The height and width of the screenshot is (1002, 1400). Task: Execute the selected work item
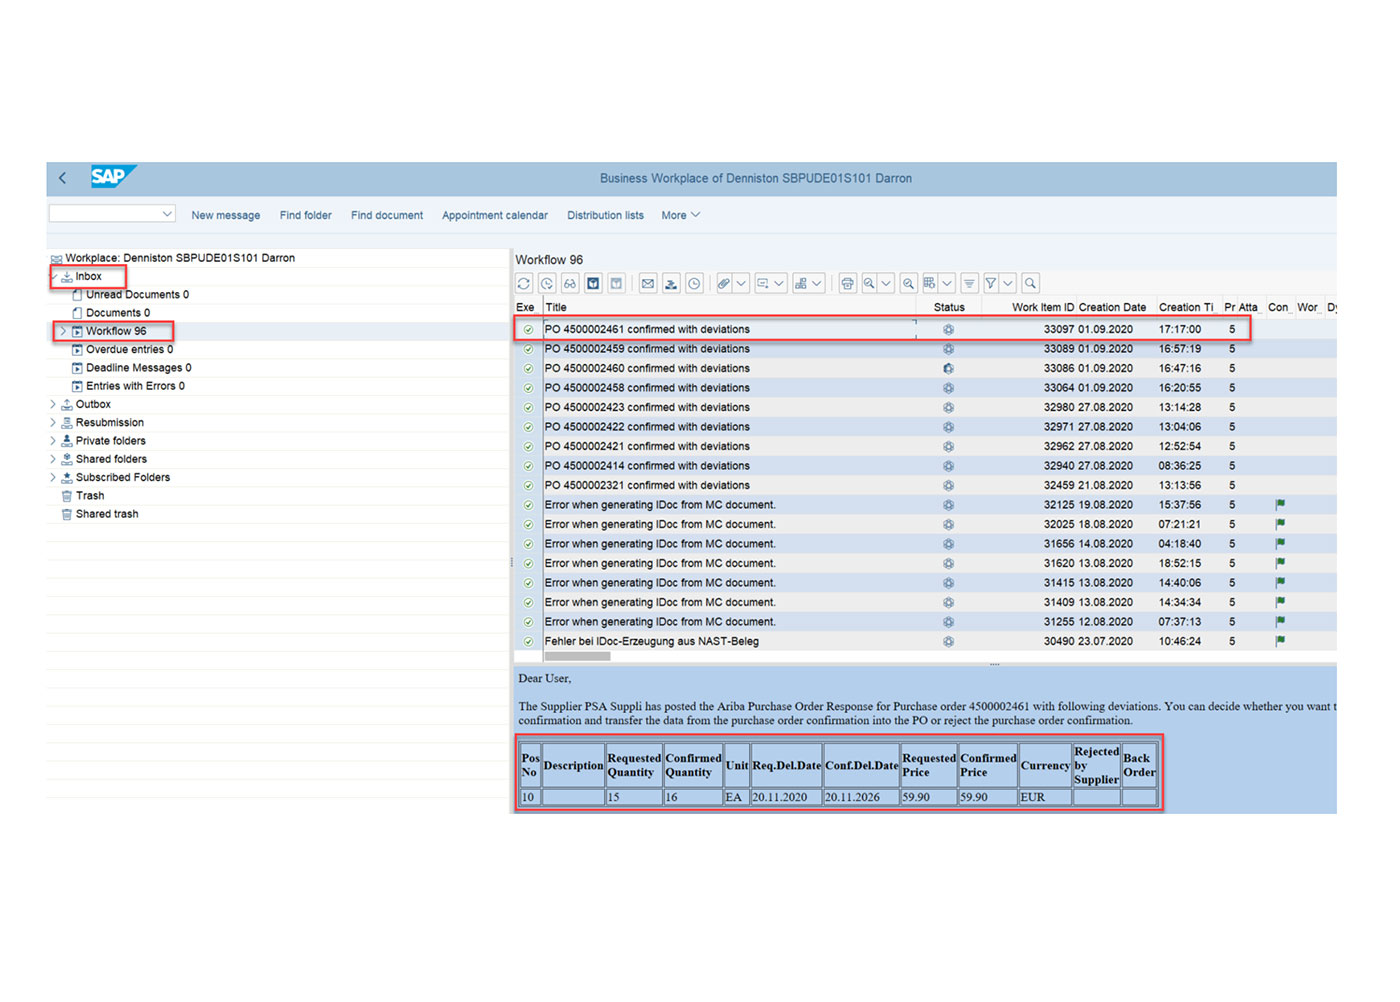(593, 283)
